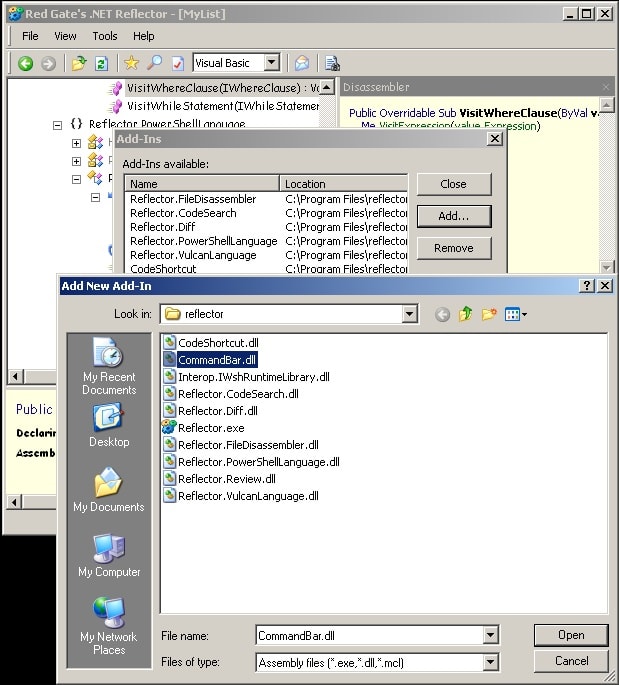The height and width of the screenshot is (685, 619).
Task: Open the Files of type dropdown
Action: coord(490,662)
